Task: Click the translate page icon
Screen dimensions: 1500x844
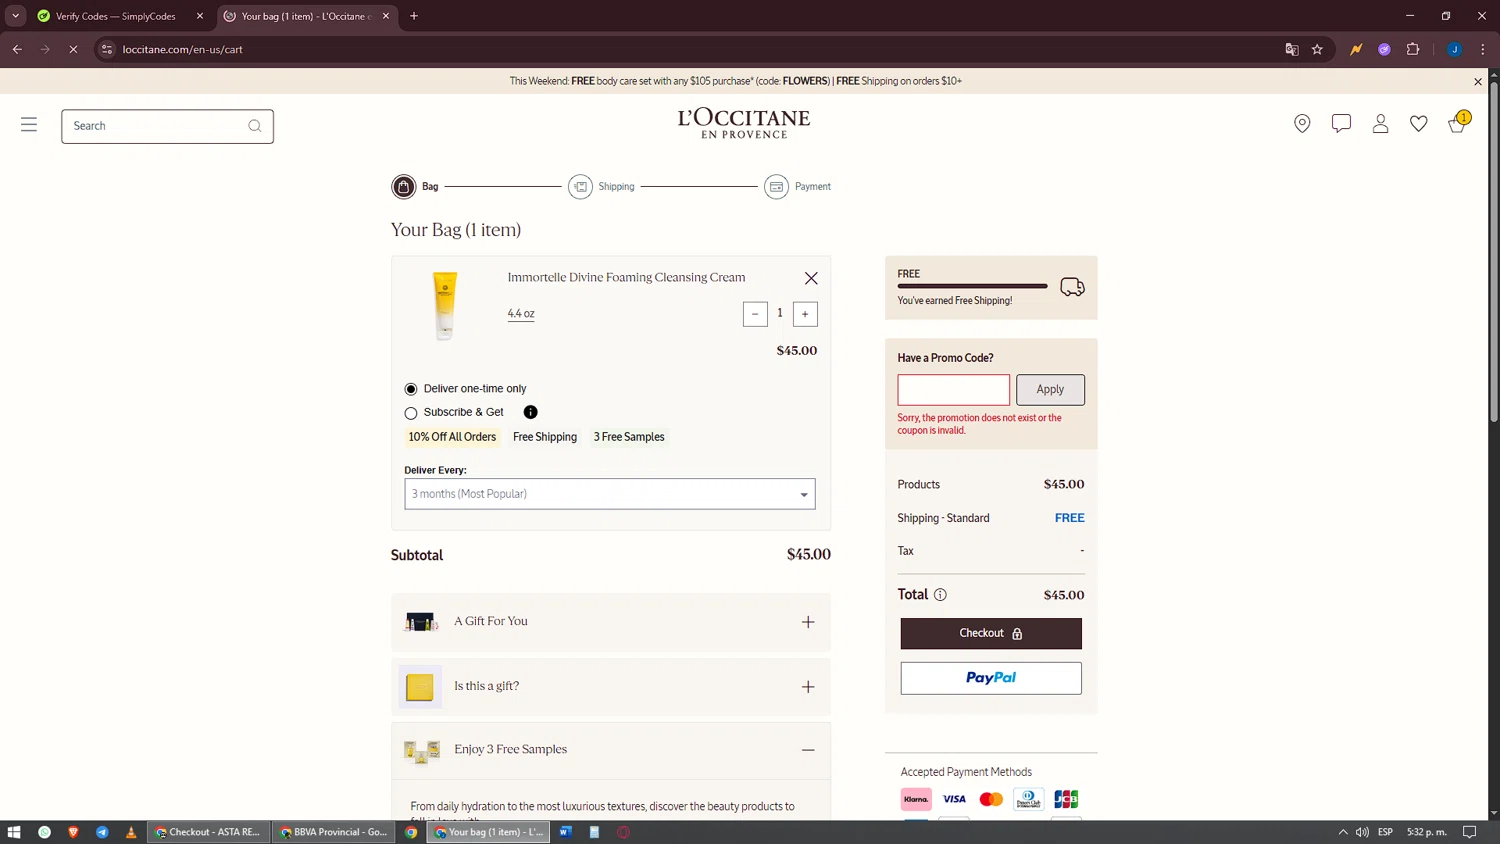Action: point(1291,49)
